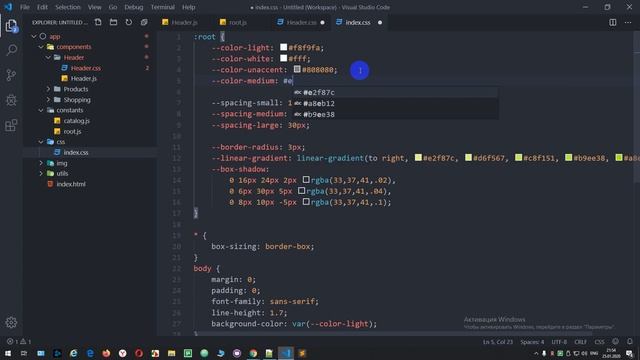640x360 pixels.
Task: Open the File menu
Action: pyautogui.click(x=25, y=7)
